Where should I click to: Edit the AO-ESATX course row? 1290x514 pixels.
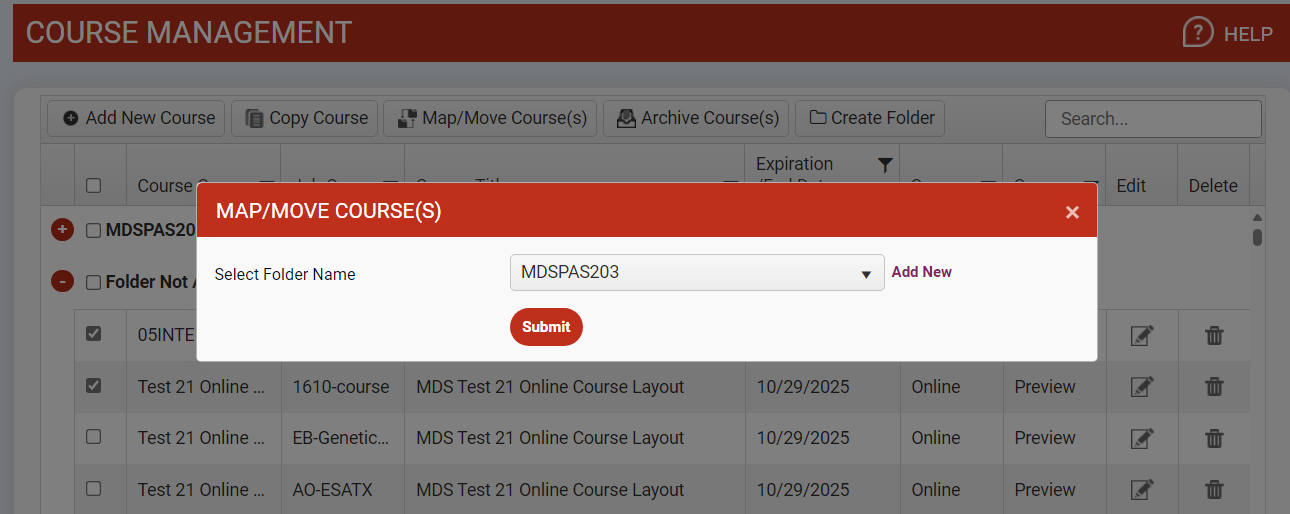1141,489
